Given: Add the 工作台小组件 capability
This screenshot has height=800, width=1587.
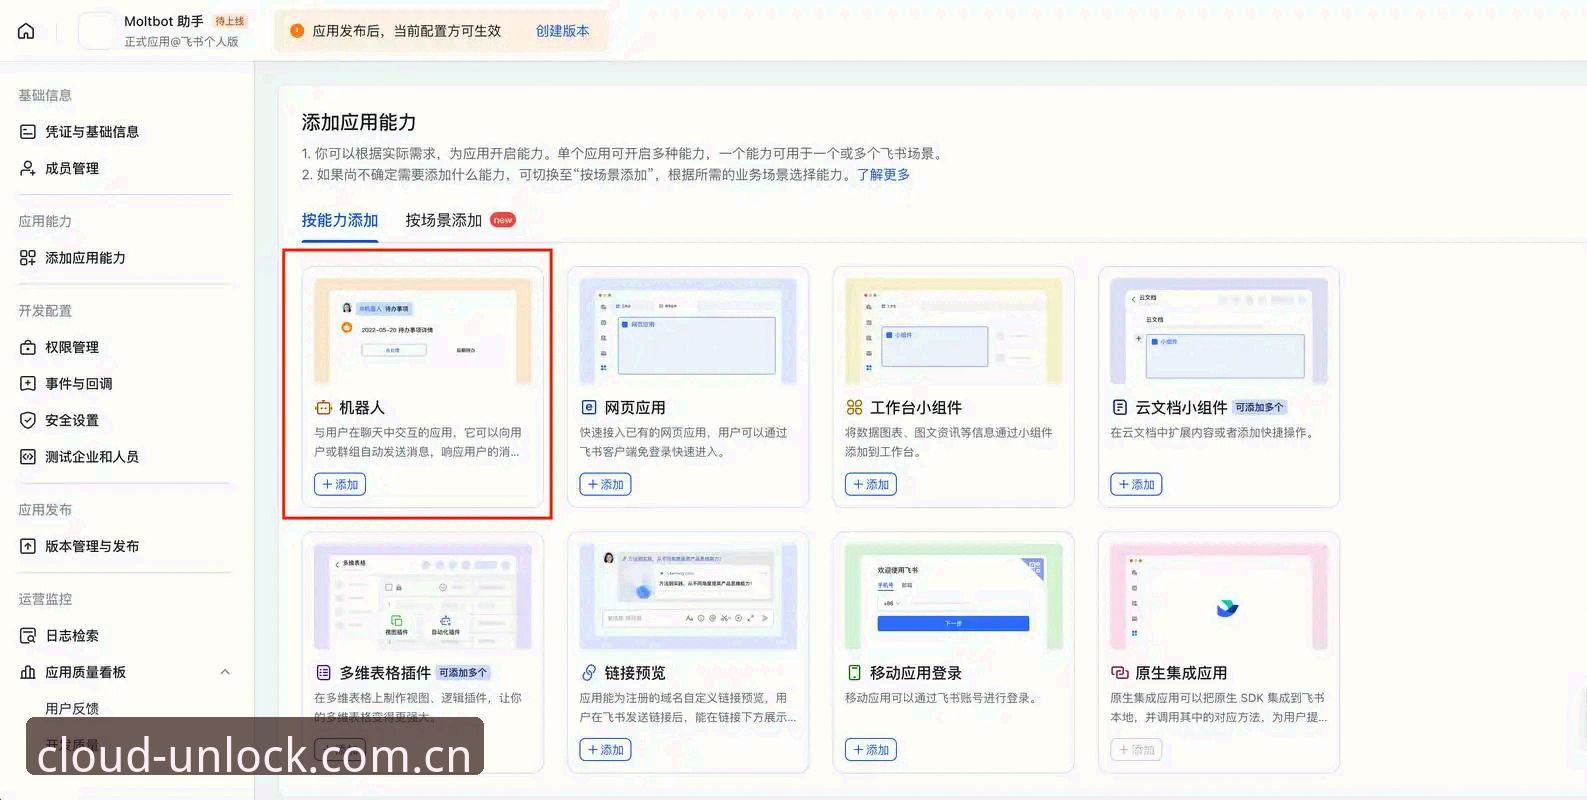Looking at the screenshot, I should coord(870,484).
